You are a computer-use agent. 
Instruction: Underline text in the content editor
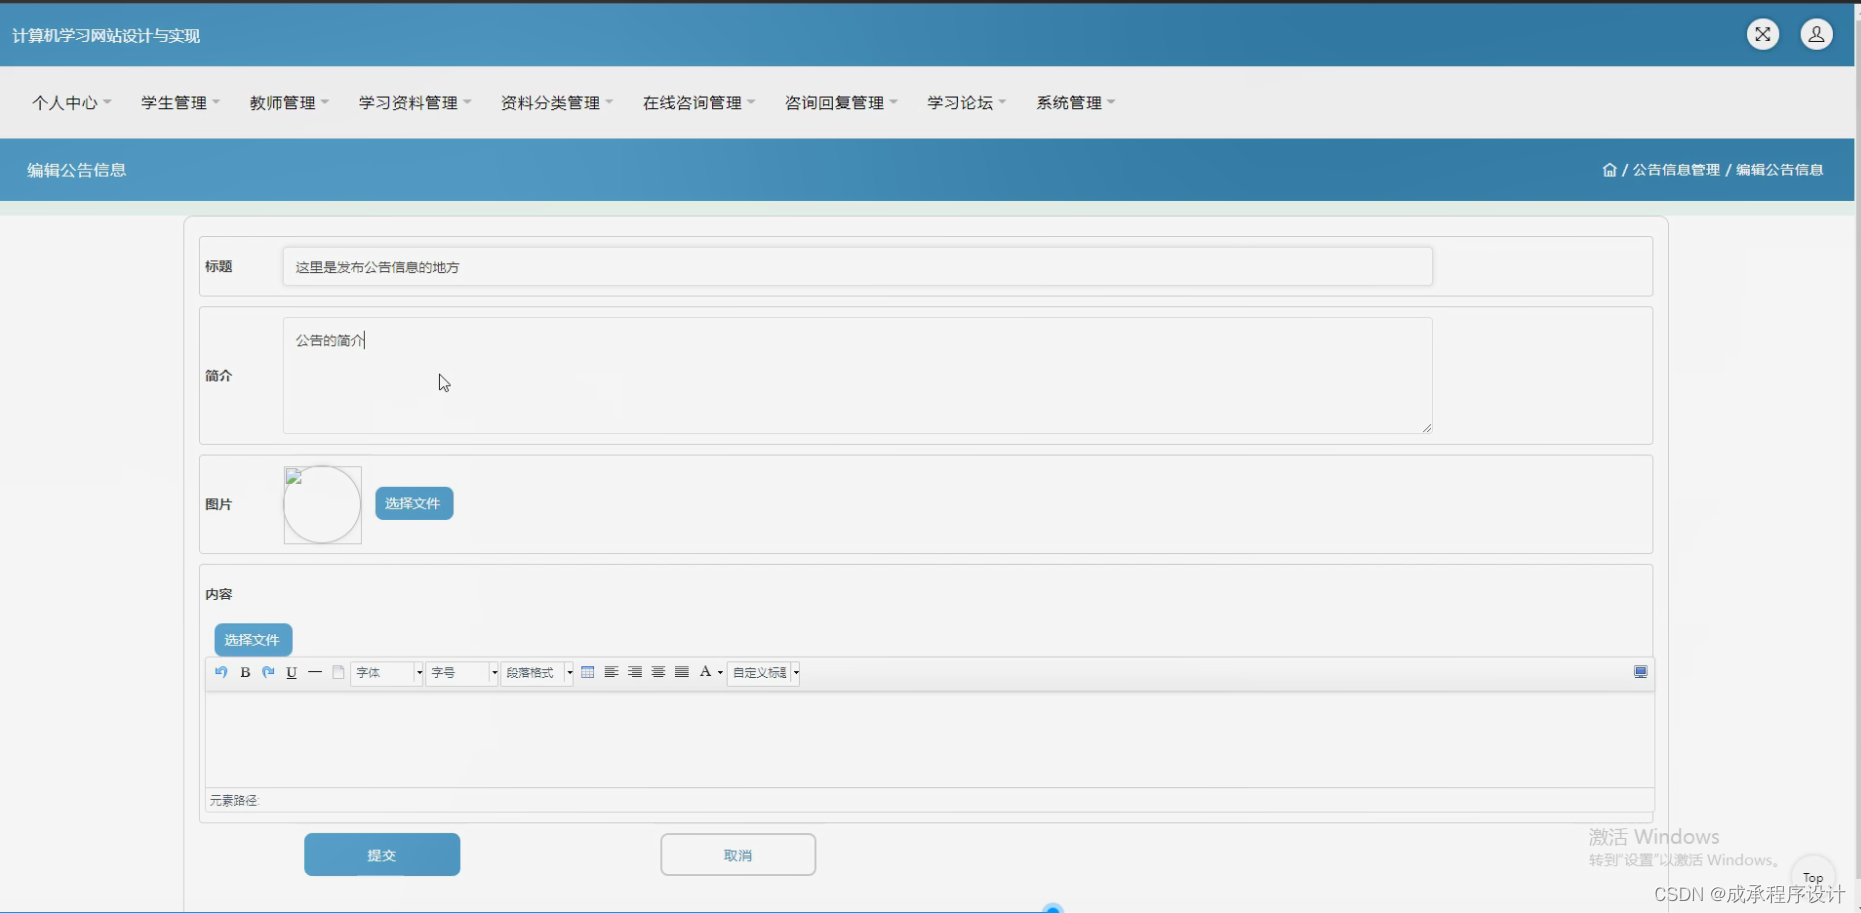tap(291, 672)
